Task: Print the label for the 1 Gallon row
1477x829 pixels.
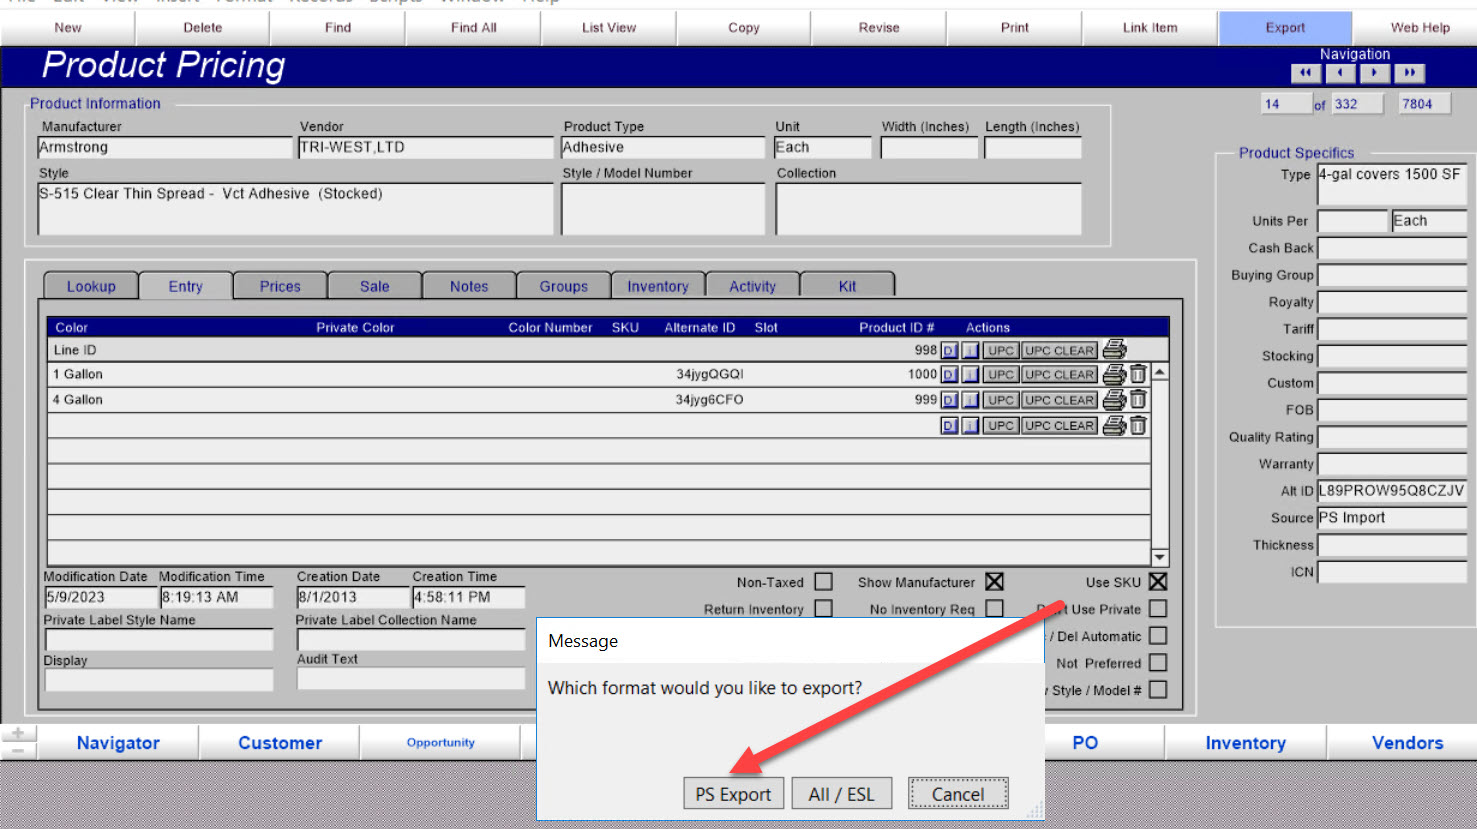Action: click(1114, 374)
